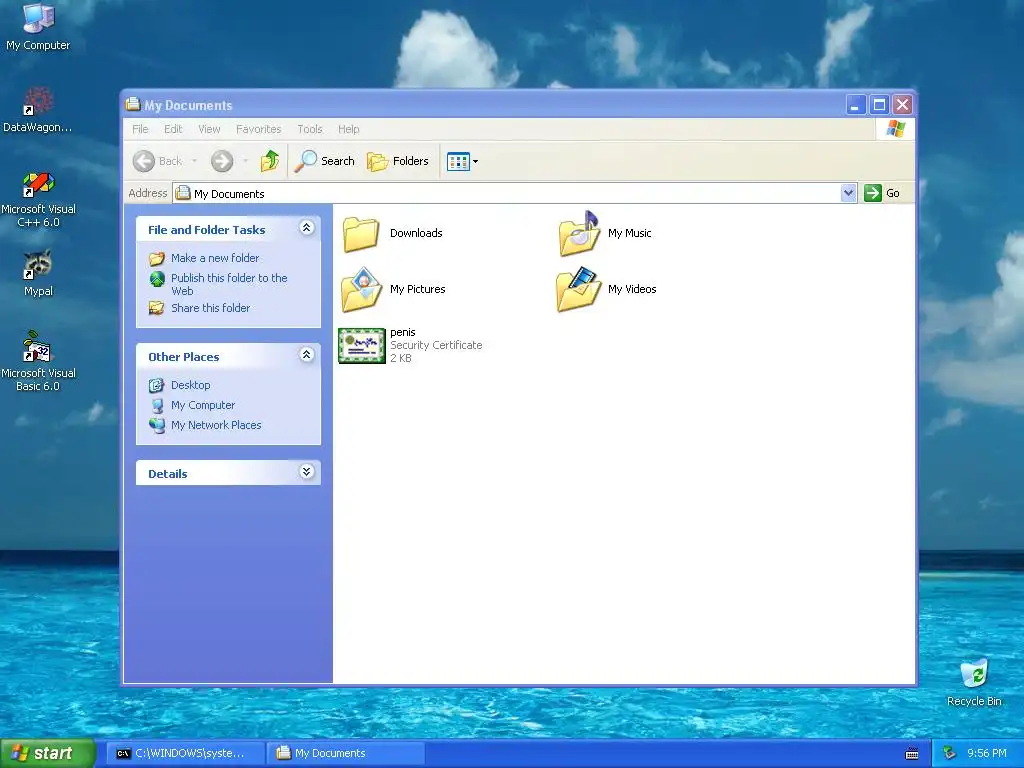Click the My Network Places icon
This screenshot has width=1024, height=768.
(x=157, y=425)
